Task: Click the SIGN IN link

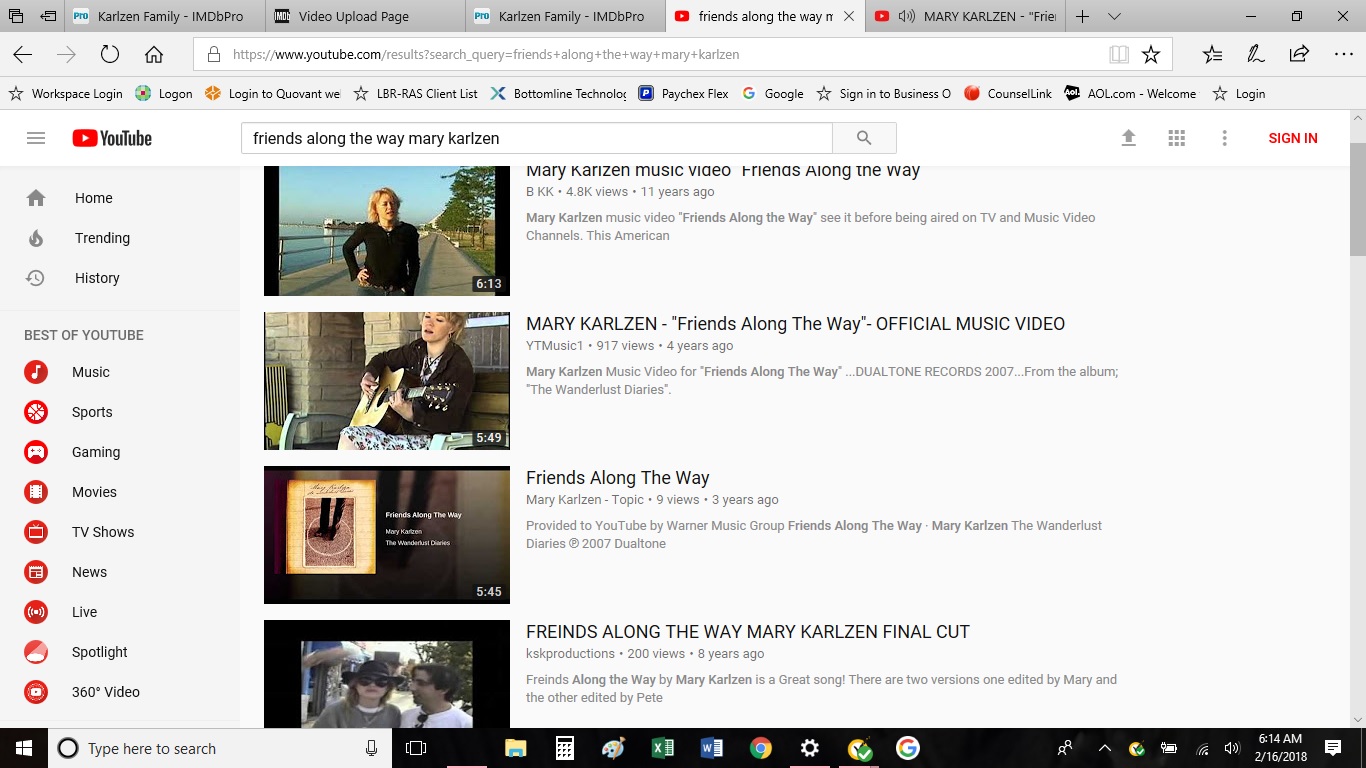Action: 1292,138
